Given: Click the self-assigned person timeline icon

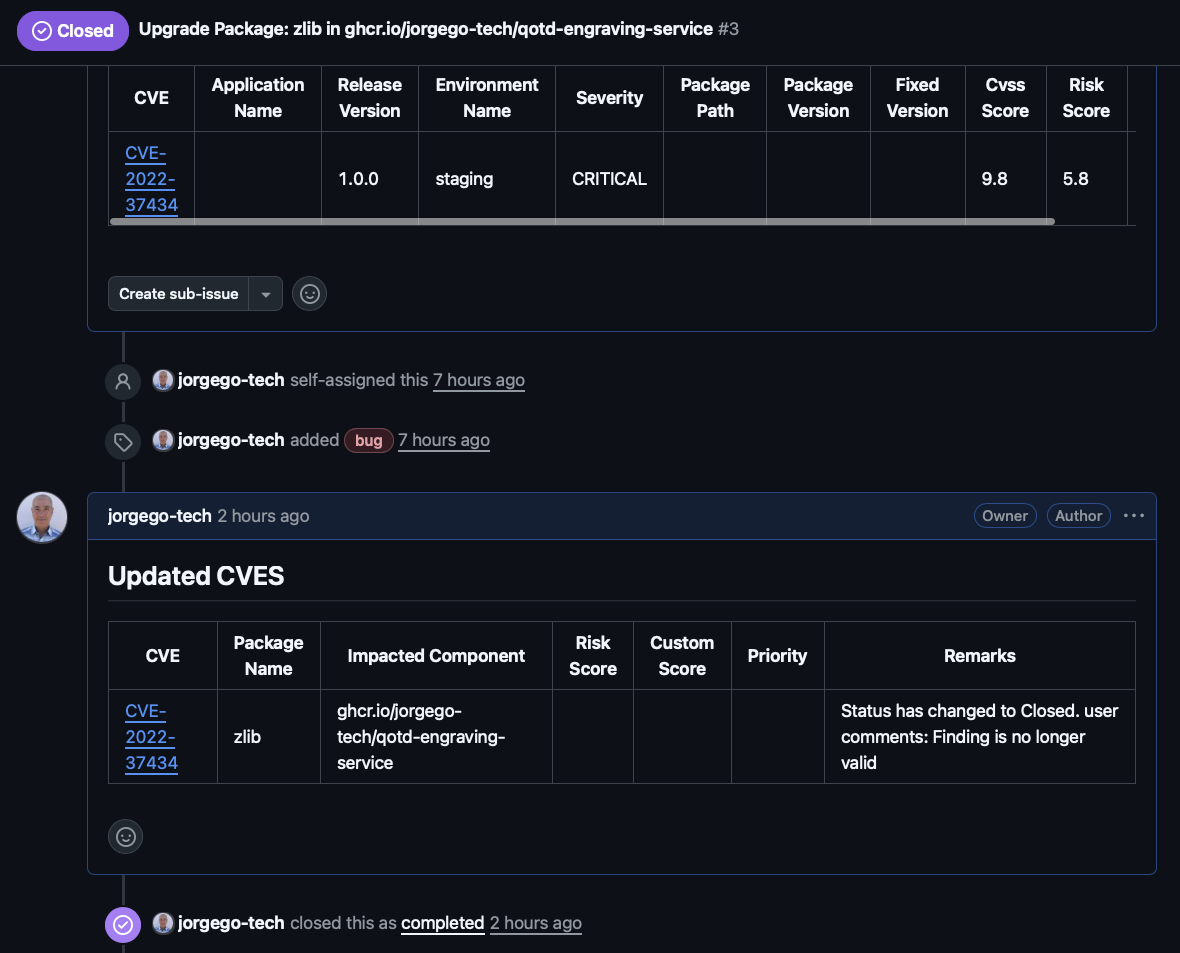Looking at the screenshot, I should [123, 381].
